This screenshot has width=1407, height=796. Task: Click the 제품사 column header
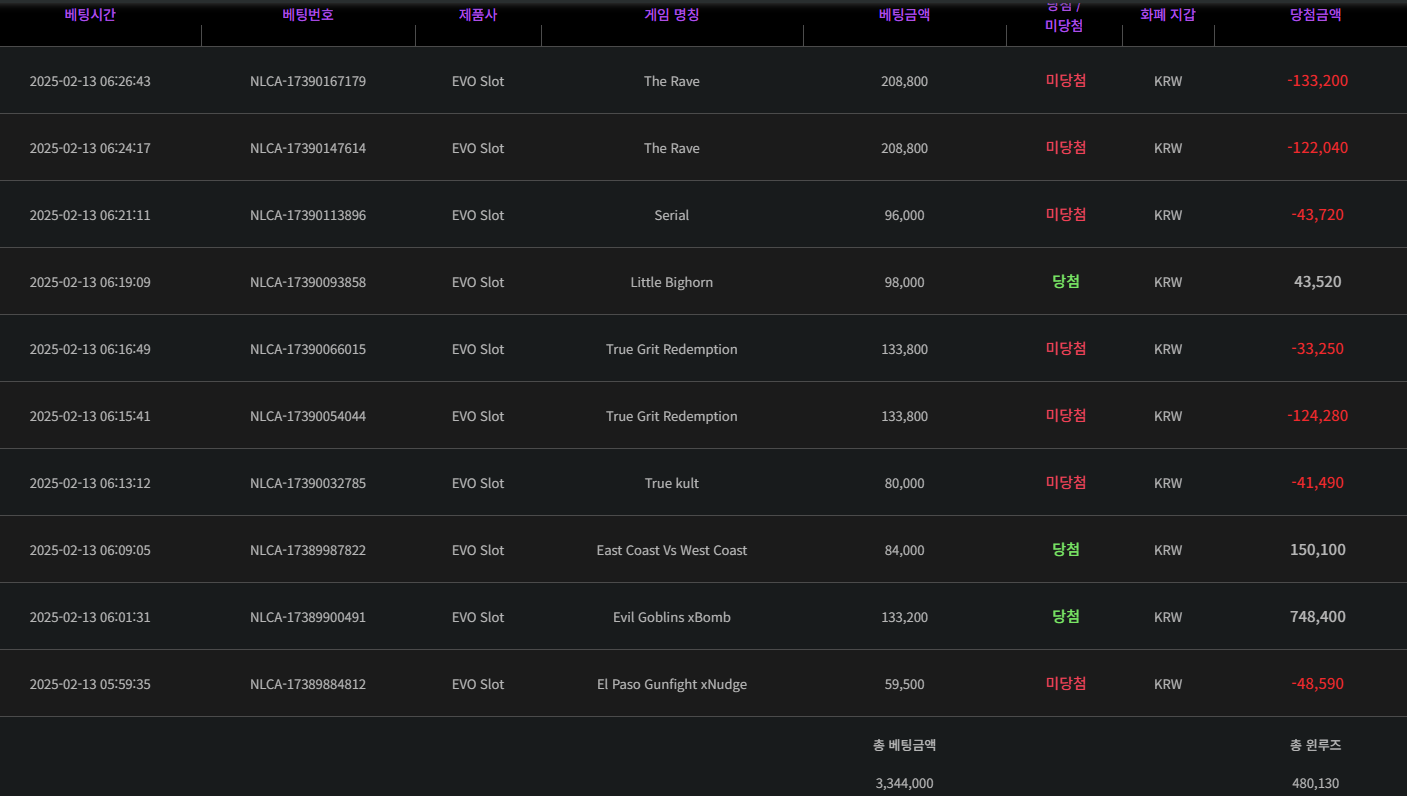478,15
